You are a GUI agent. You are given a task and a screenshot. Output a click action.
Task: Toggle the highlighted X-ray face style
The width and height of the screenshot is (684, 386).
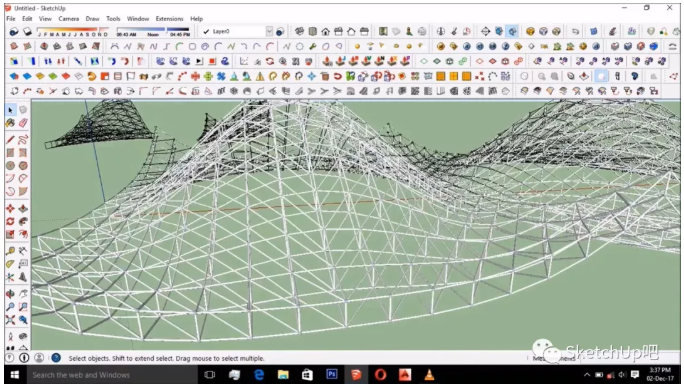pos(512,31)
